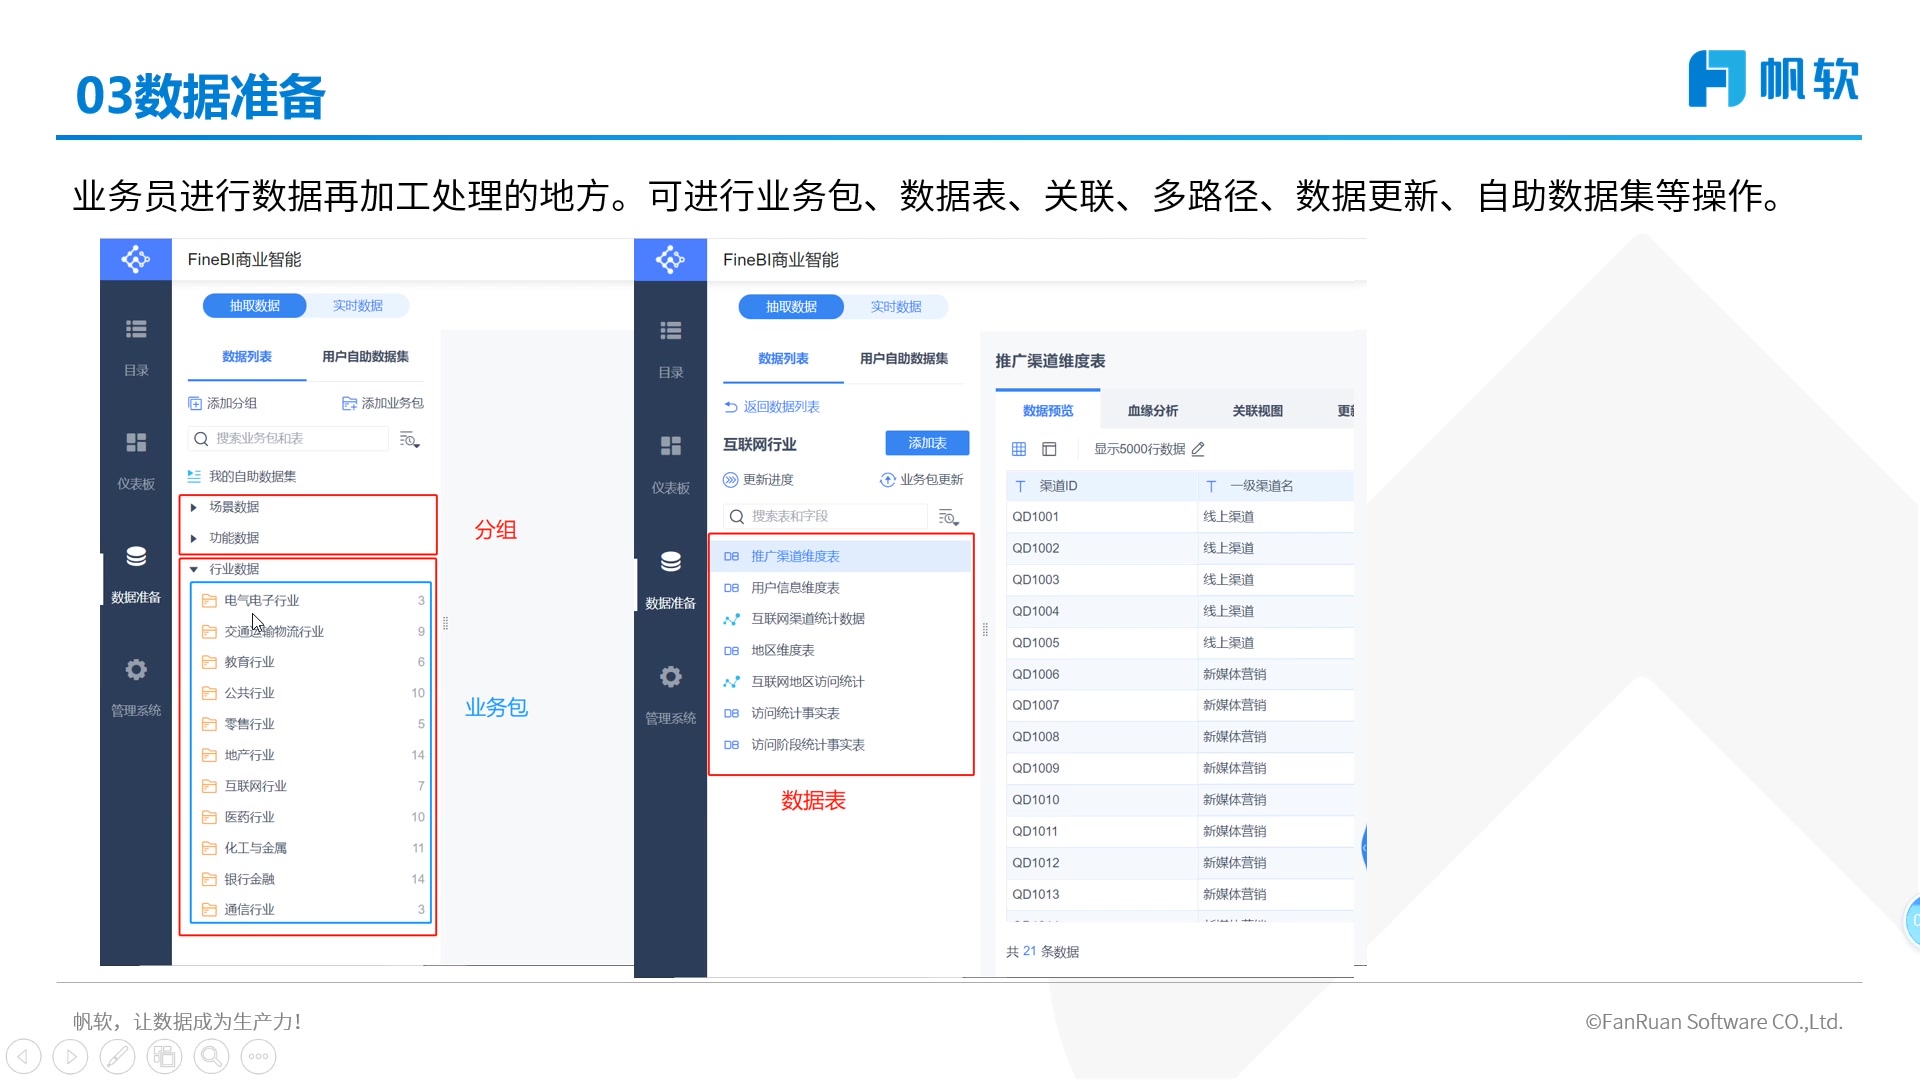Image resolution: width=1920 pixels, height=1080 pixels.
Task: Open zoom magnifier icon in presentation bar
Action: 212,1056
